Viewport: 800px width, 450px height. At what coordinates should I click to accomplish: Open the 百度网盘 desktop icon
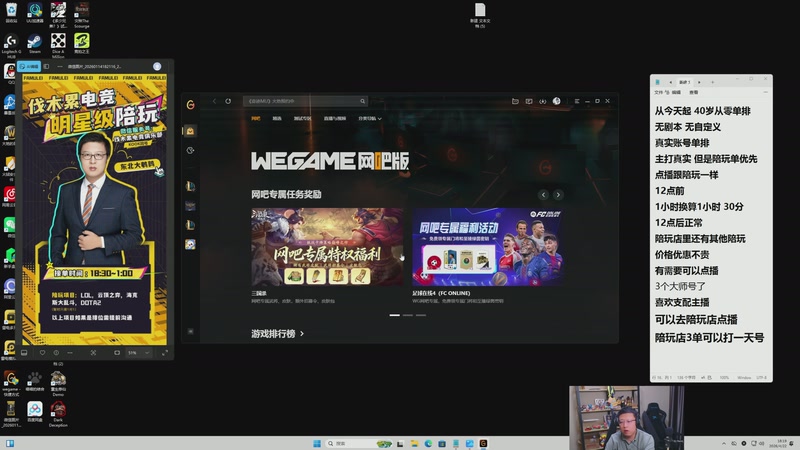(35, 411)
